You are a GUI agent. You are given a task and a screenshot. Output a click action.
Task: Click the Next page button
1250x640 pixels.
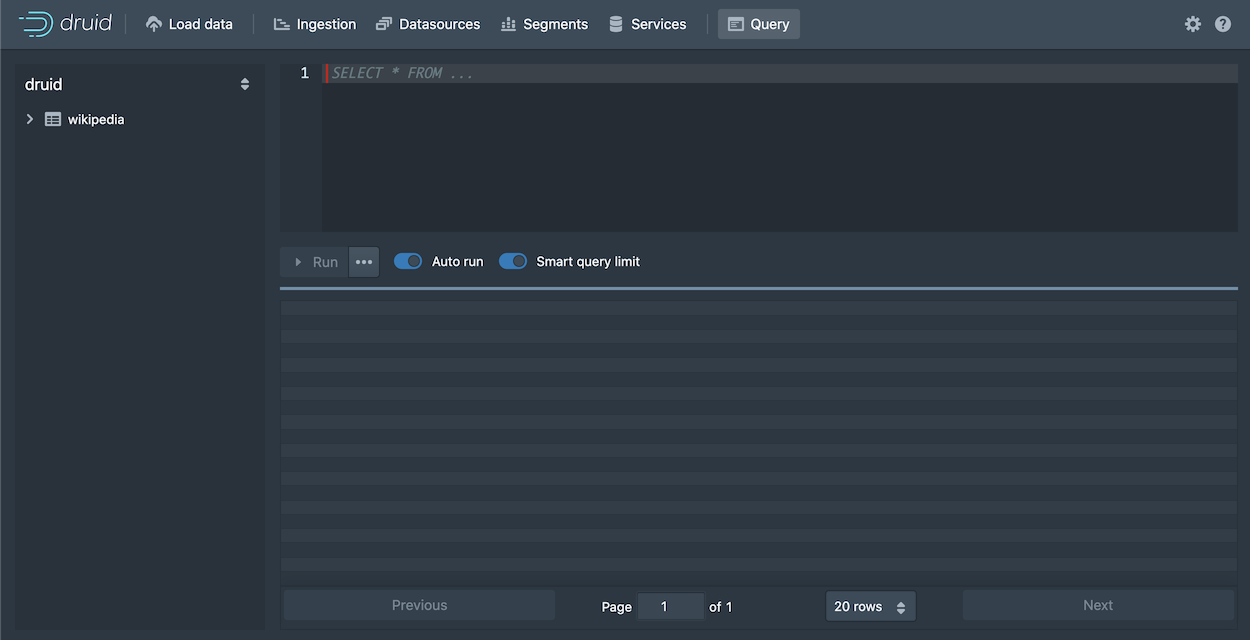tap(1098, 605)
